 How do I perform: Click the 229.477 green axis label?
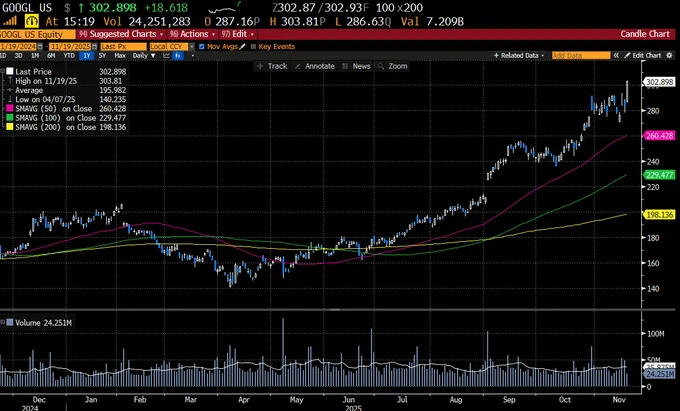(x=659, y=175)
